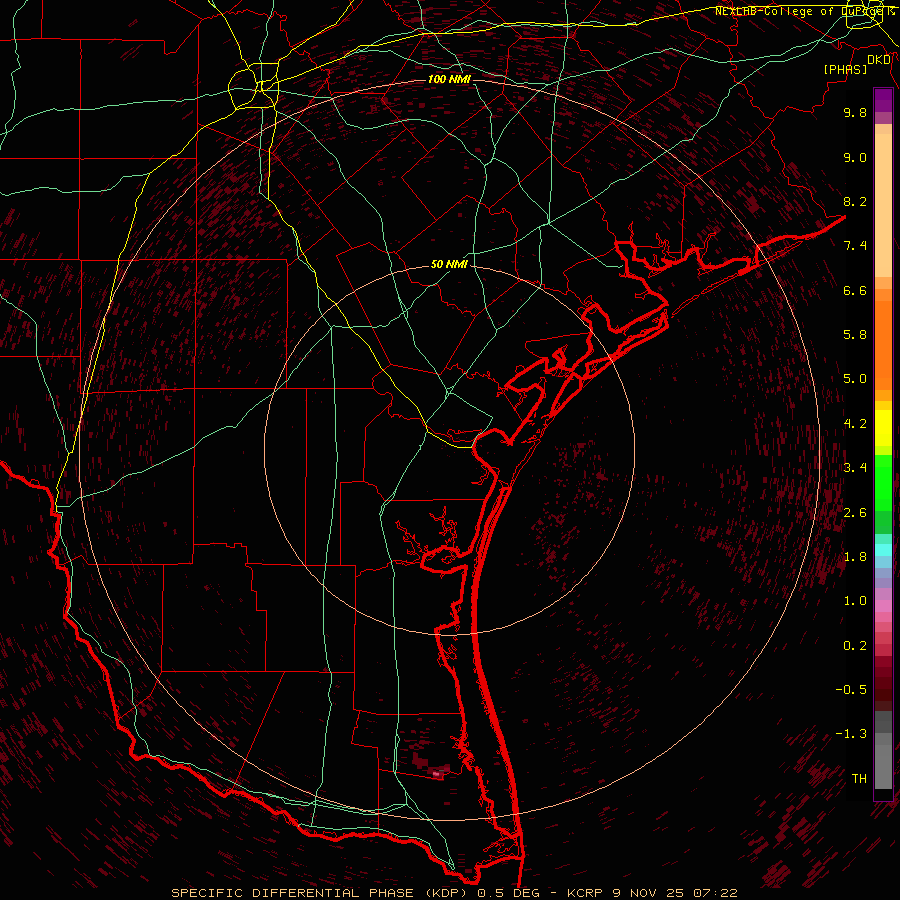Image resolution: width=900 pixels, height=900 pixels.
Task: Select the 2.6 scale value
Action: tap(855, 513)
